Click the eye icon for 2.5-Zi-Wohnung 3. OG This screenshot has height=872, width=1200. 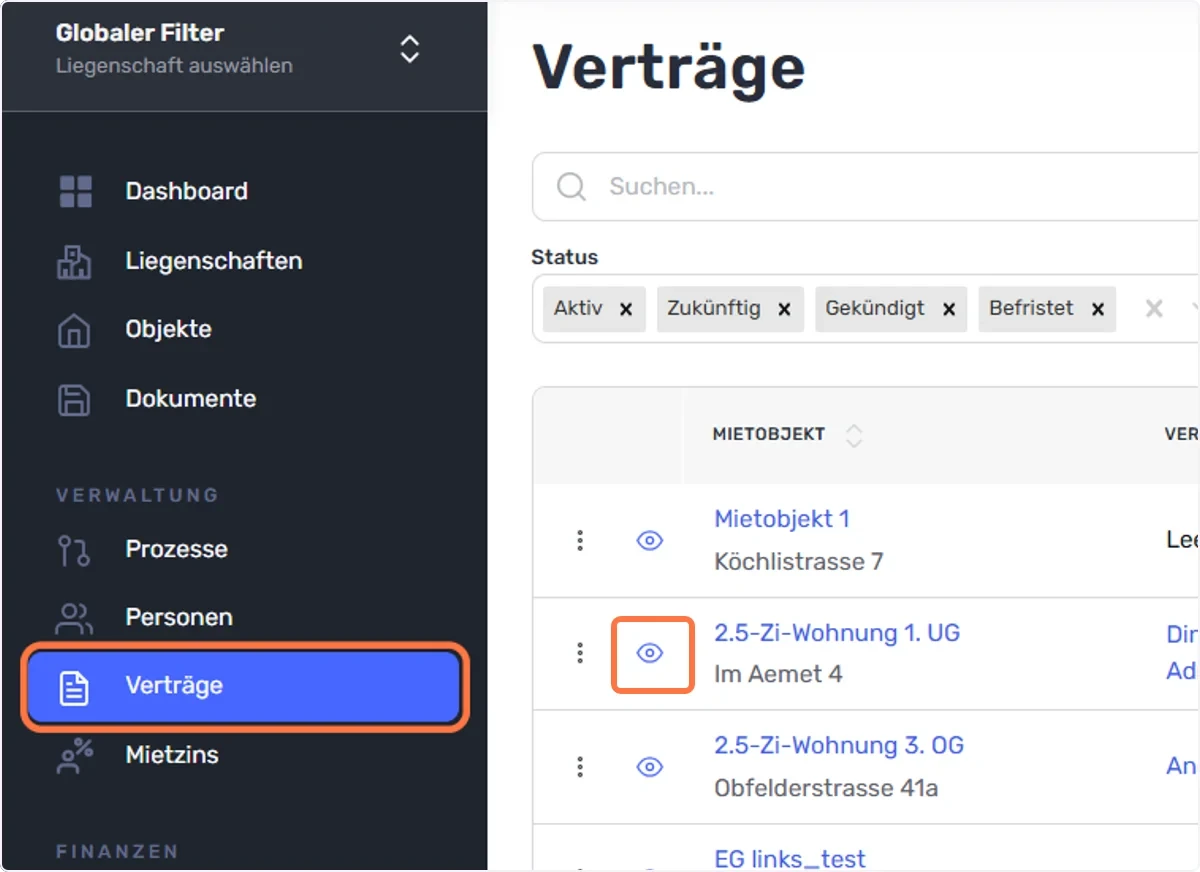coord(650,767)
